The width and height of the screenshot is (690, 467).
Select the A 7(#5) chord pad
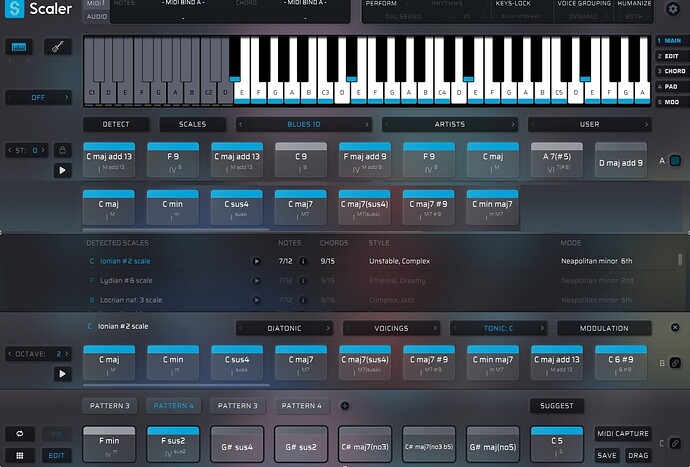557,160
